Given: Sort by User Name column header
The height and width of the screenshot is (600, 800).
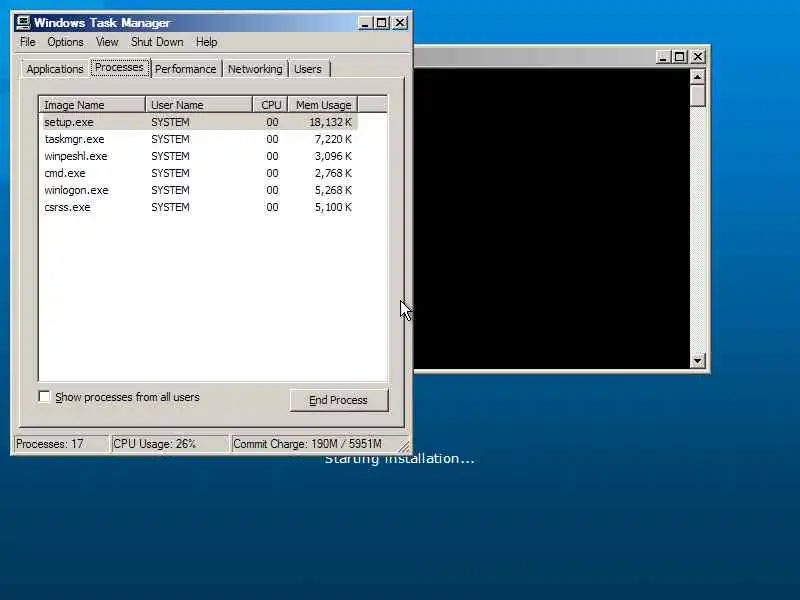Looking at the screenshot, I should click(x=199, y=105).
